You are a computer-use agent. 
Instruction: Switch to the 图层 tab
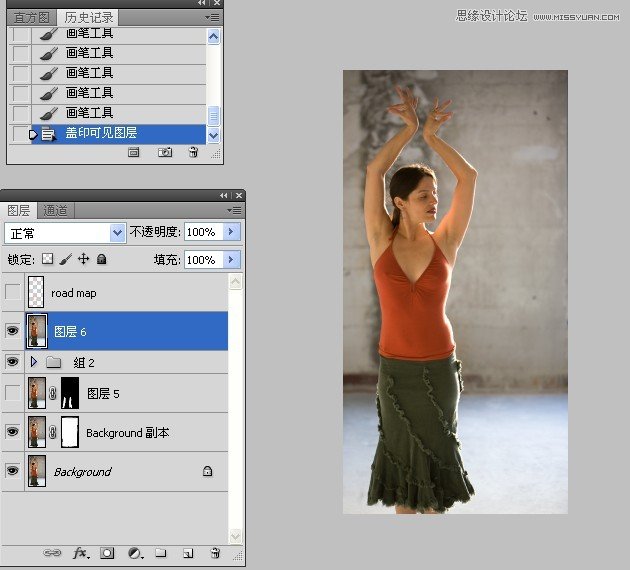(x=18, y=210)
